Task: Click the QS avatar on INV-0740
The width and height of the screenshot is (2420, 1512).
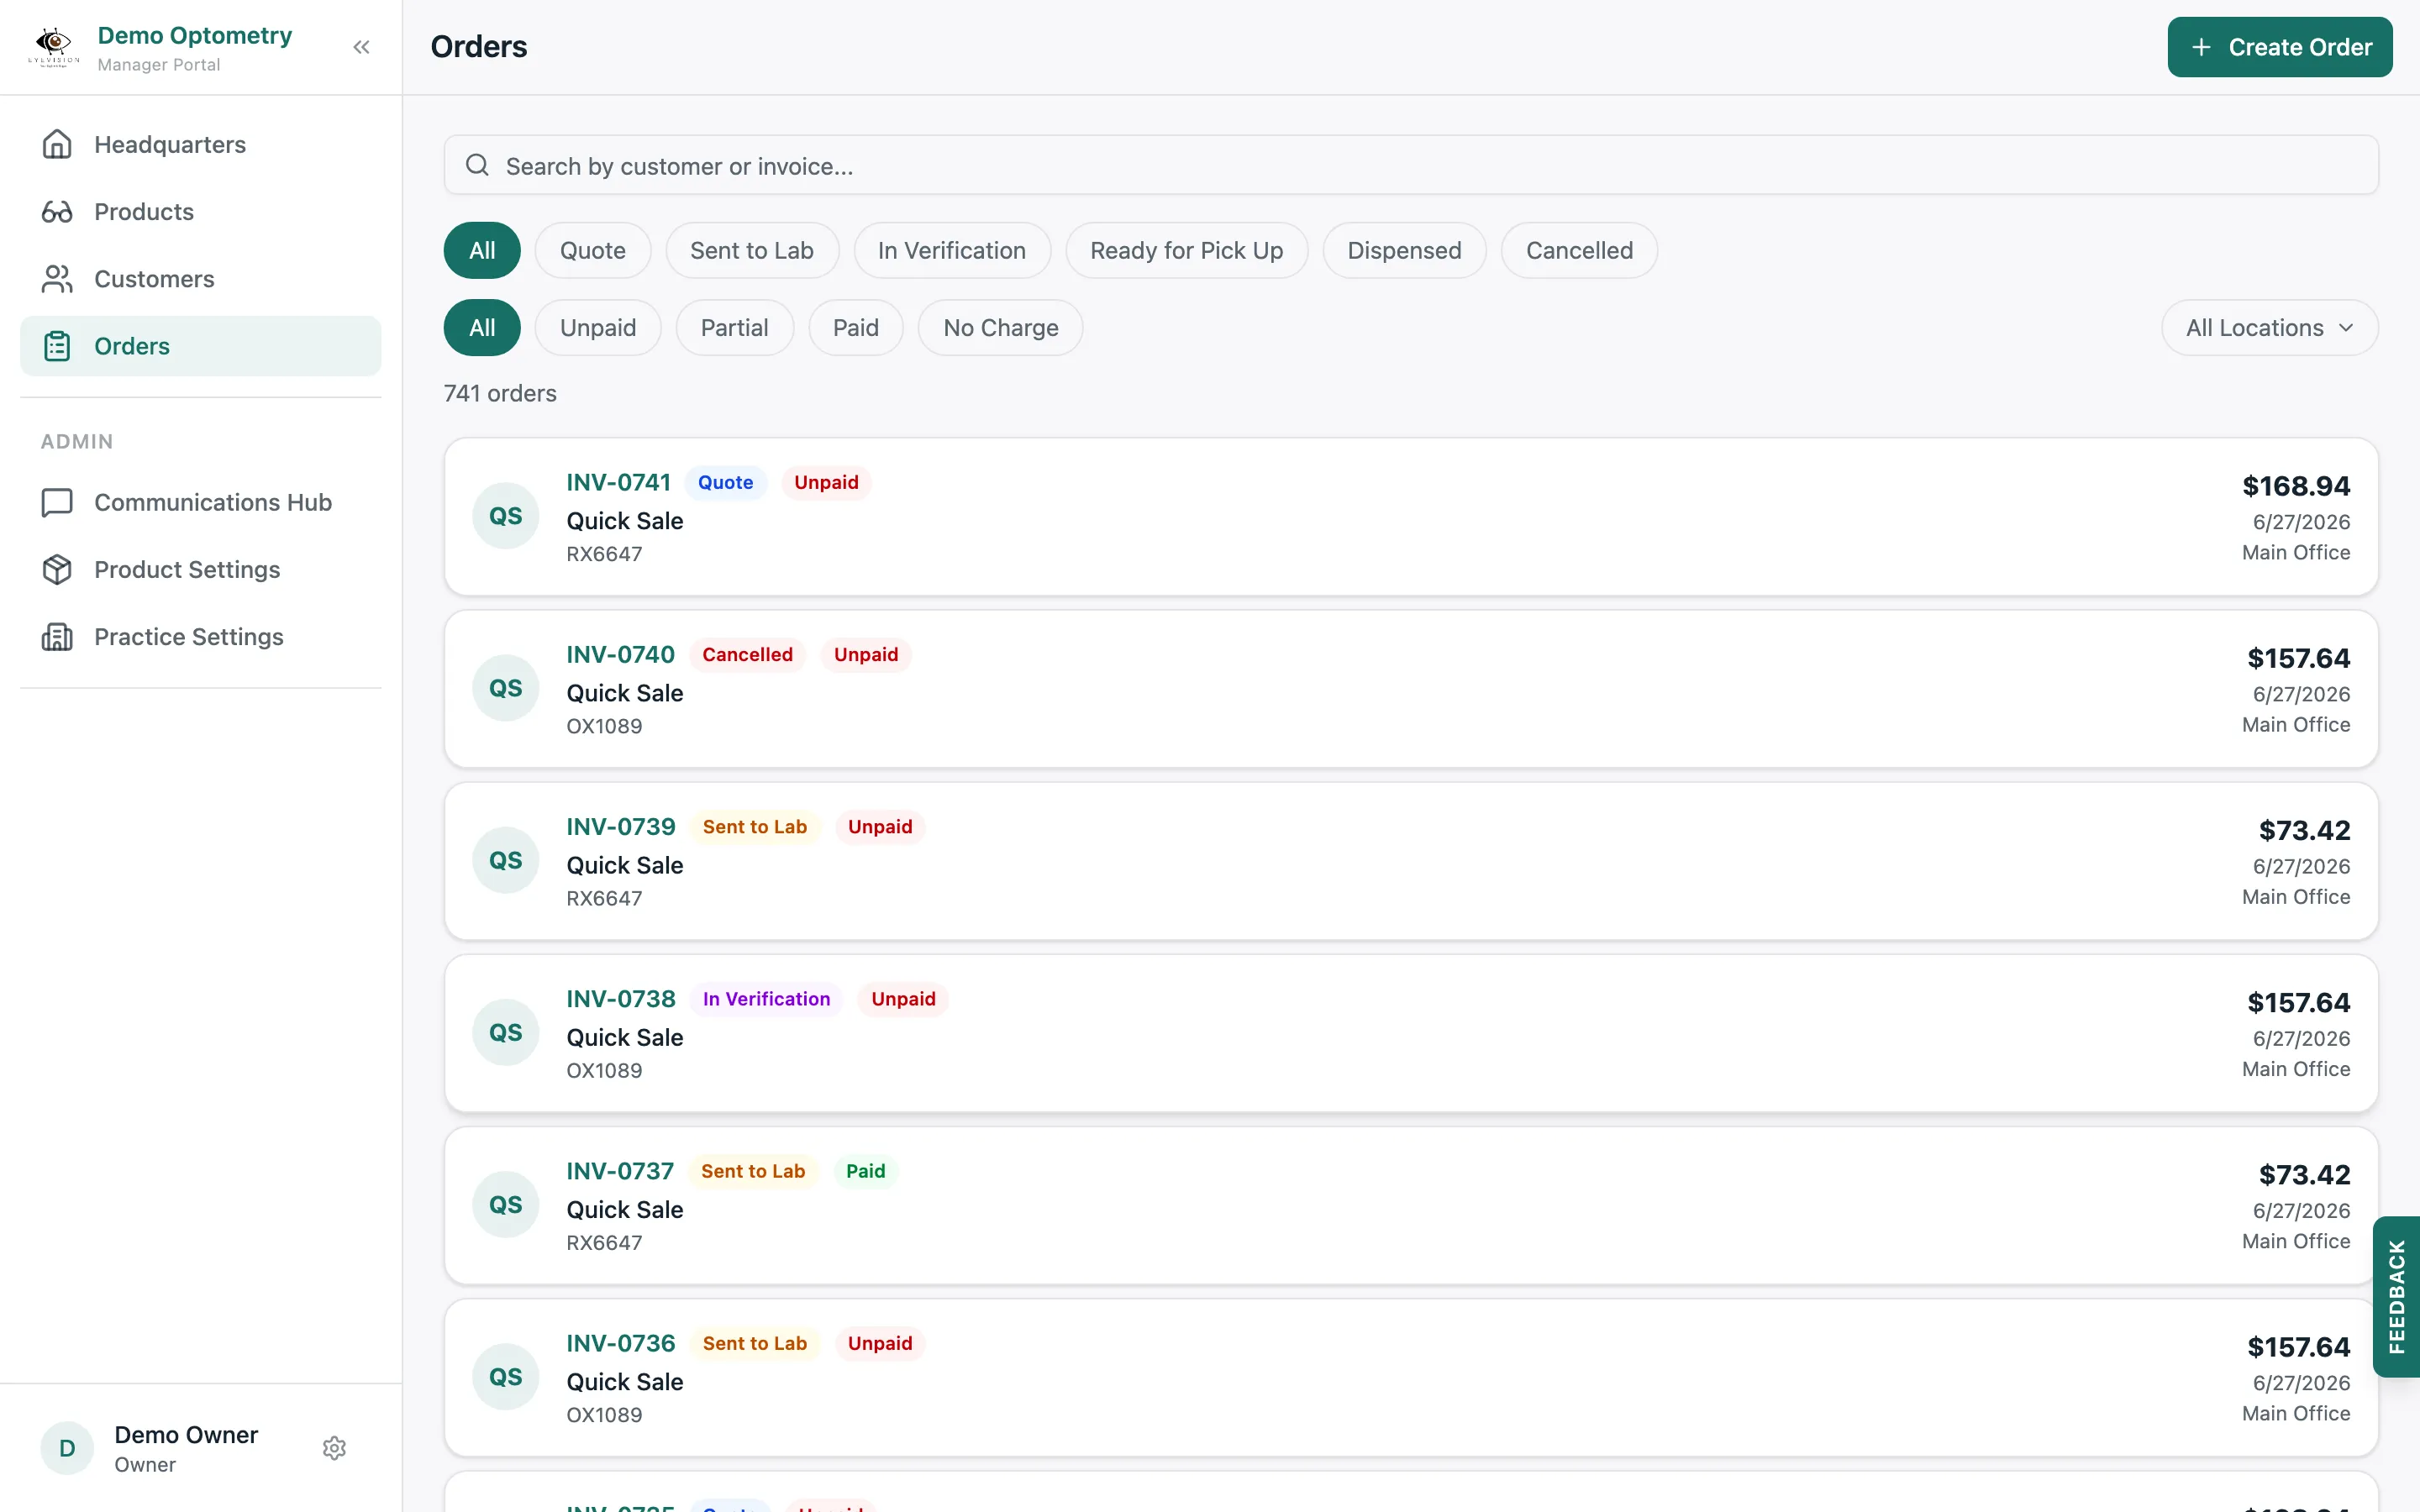Action: pyautogui.click(x=505, y=688)
